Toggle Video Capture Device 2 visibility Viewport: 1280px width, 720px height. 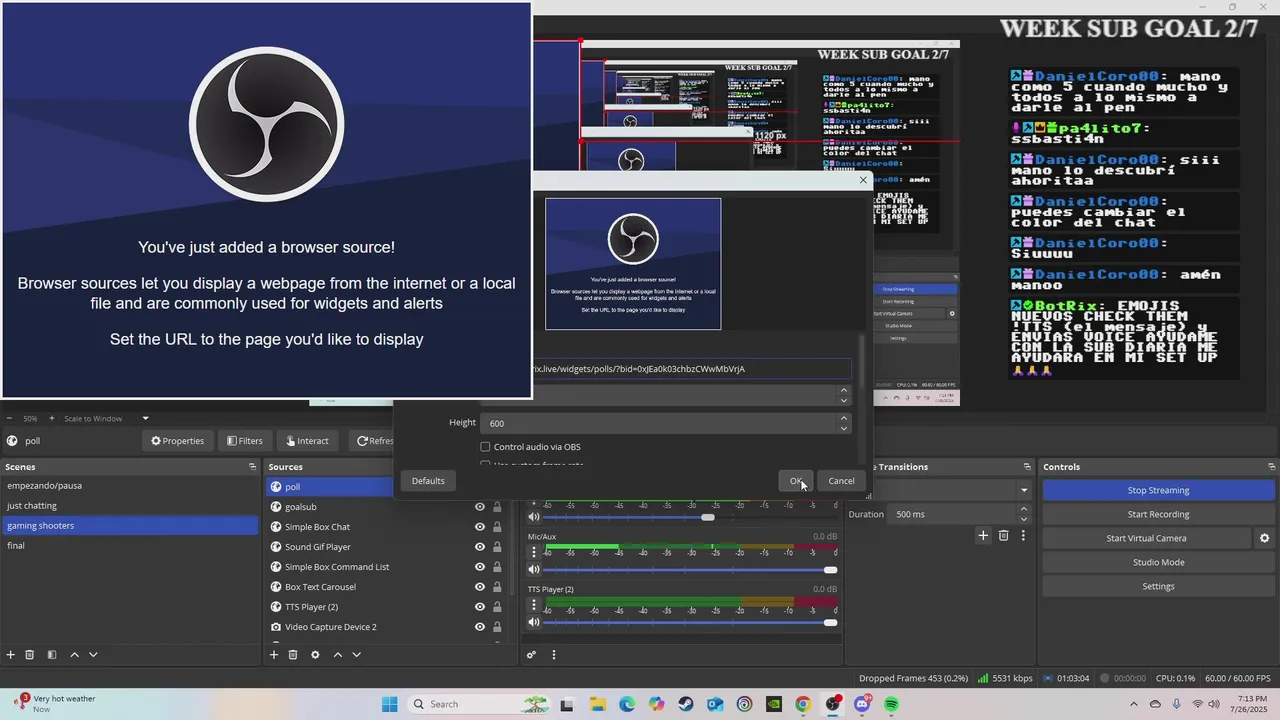(480, 627)
